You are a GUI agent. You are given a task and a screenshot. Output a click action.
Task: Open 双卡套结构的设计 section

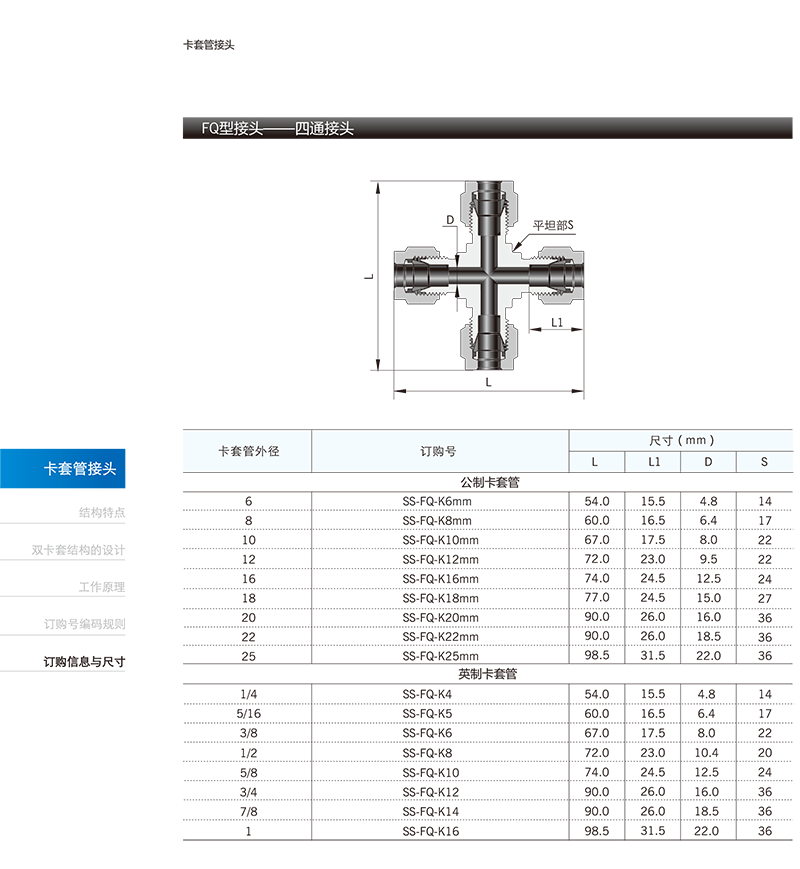[78, 550]
